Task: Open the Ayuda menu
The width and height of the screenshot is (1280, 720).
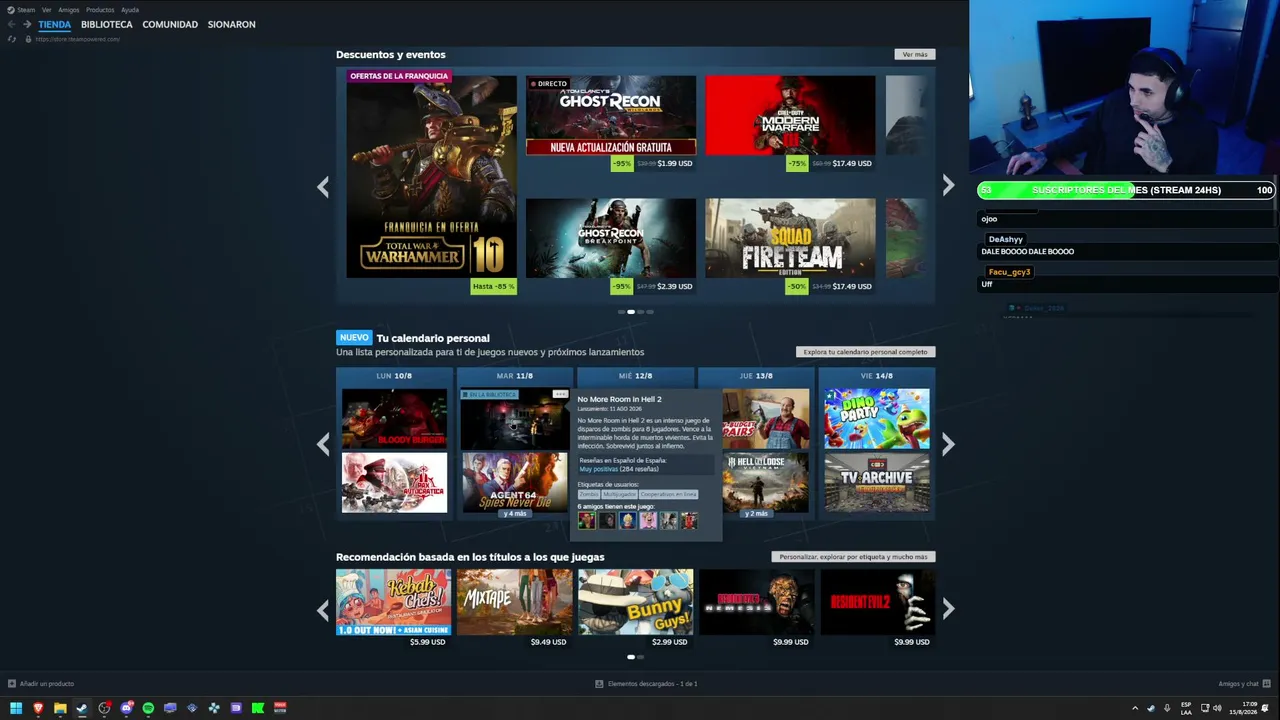Action: 130,10
